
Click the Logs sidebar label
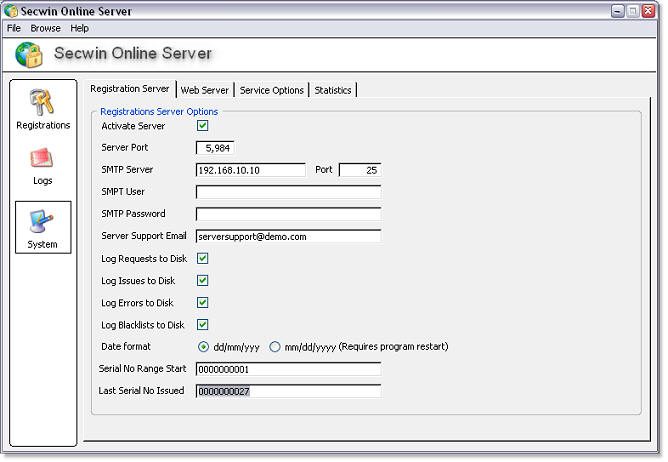[x=43, y=181]
